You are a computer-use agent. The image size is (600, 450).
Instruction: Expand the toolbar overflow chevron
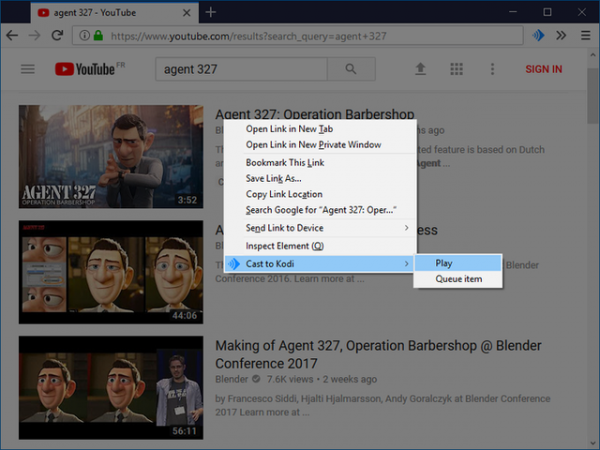[561, 35]
